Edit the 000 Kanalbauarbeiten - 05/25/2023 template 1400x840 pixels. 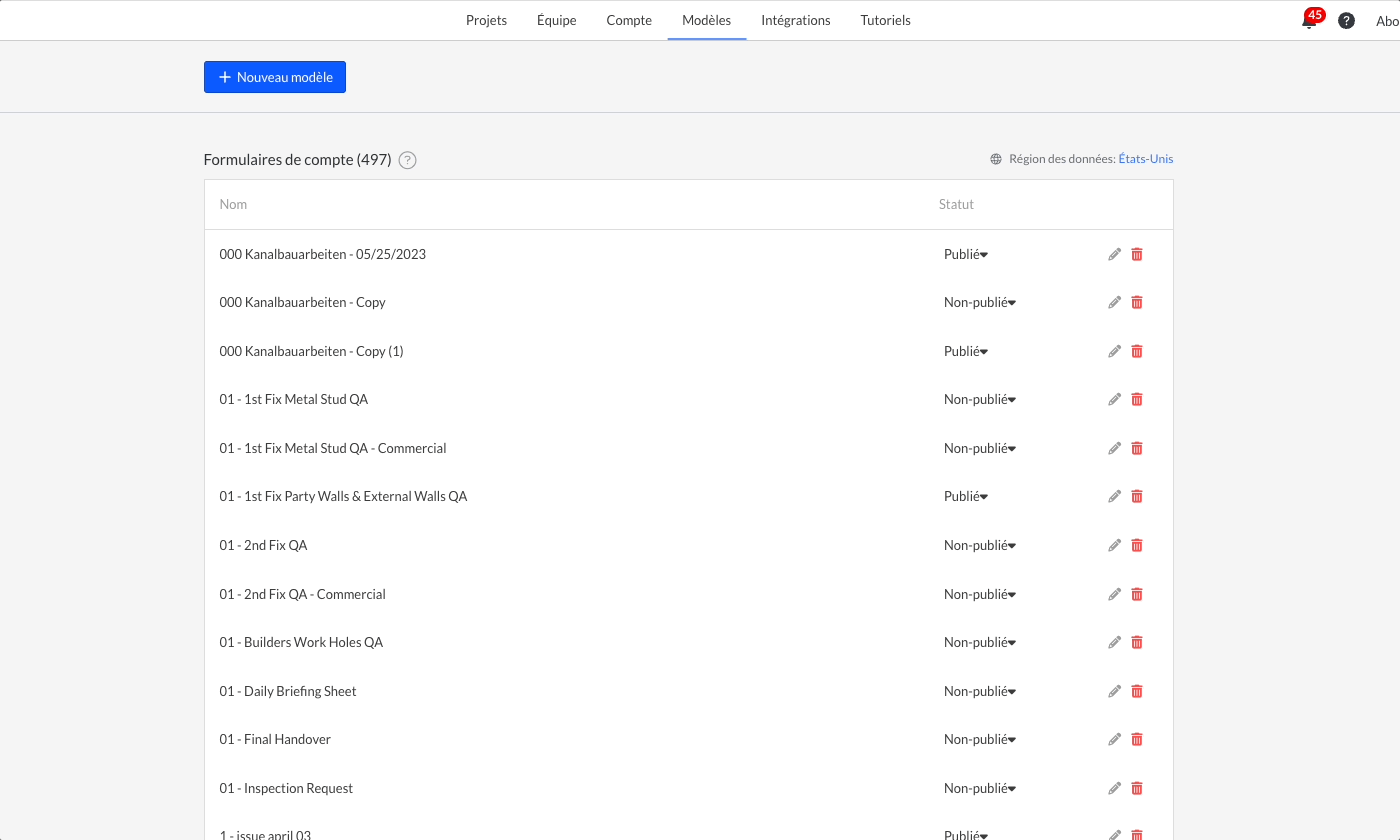click(1114, 254)
